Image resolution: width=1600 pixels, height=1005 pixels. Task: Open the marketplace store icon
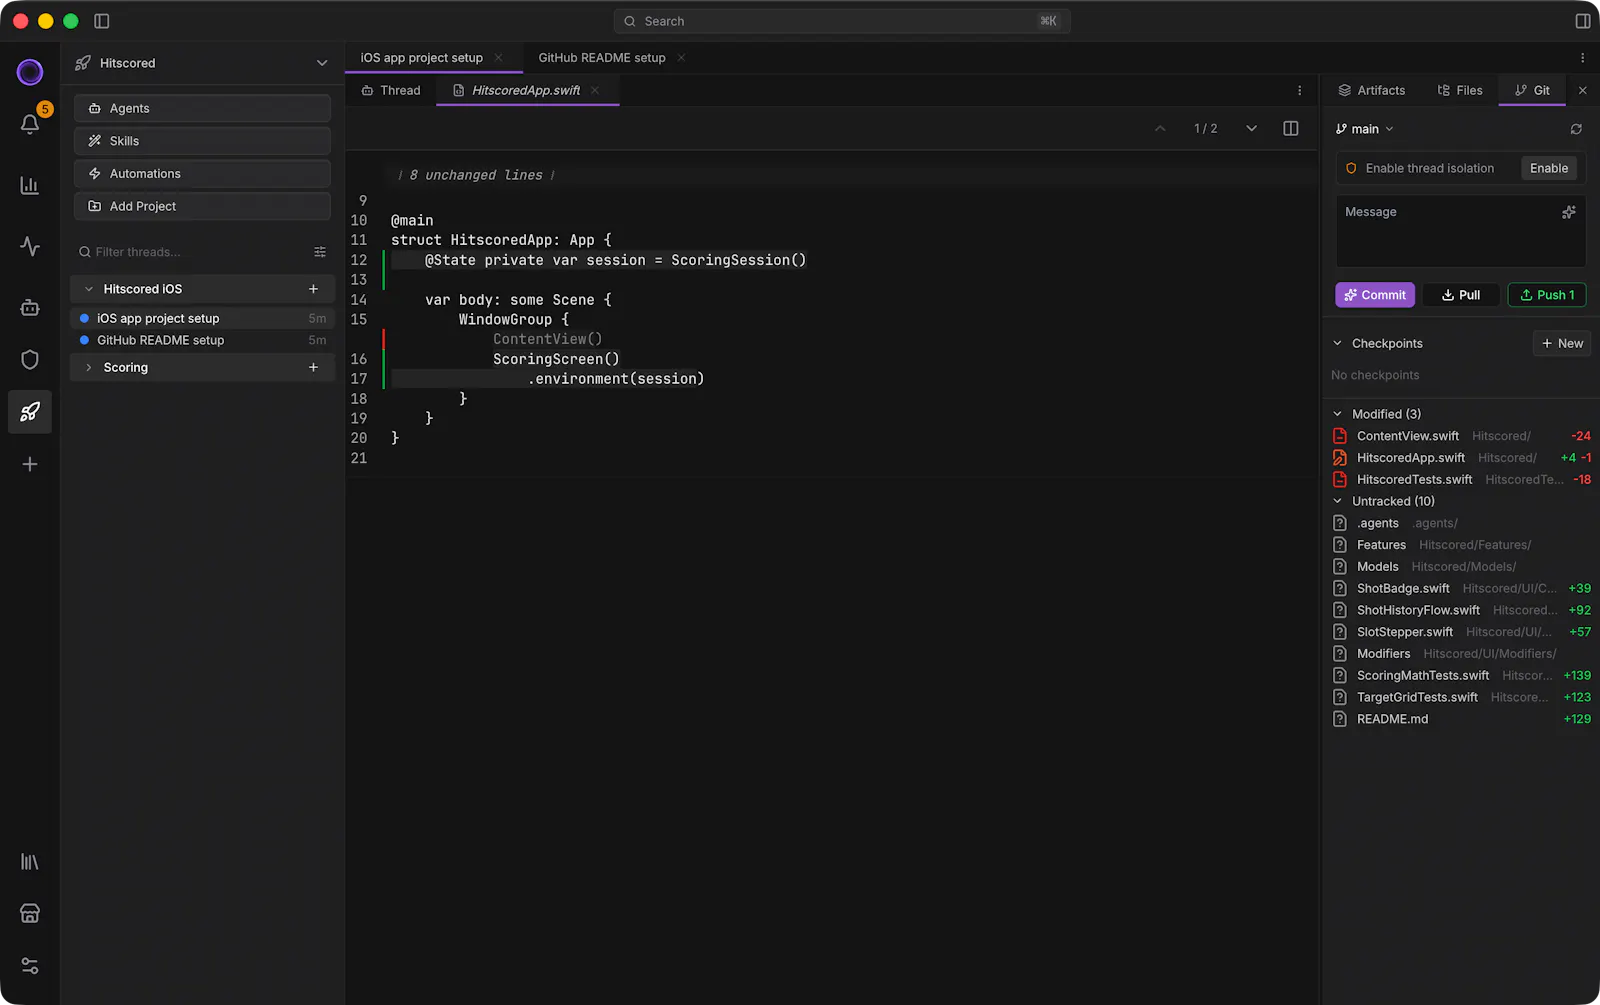(30, 914)
